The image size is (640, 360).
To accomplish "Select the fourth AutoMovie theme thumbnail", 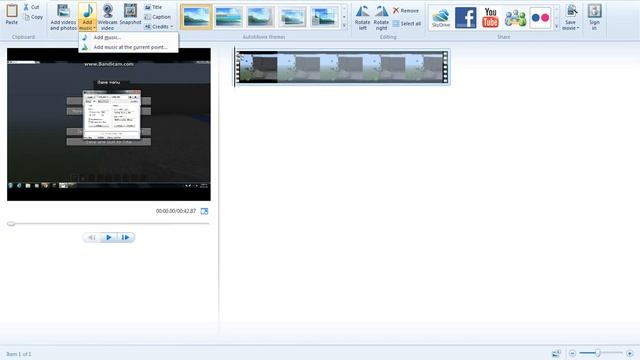I will pyautogui.click(x=292, y=17).
